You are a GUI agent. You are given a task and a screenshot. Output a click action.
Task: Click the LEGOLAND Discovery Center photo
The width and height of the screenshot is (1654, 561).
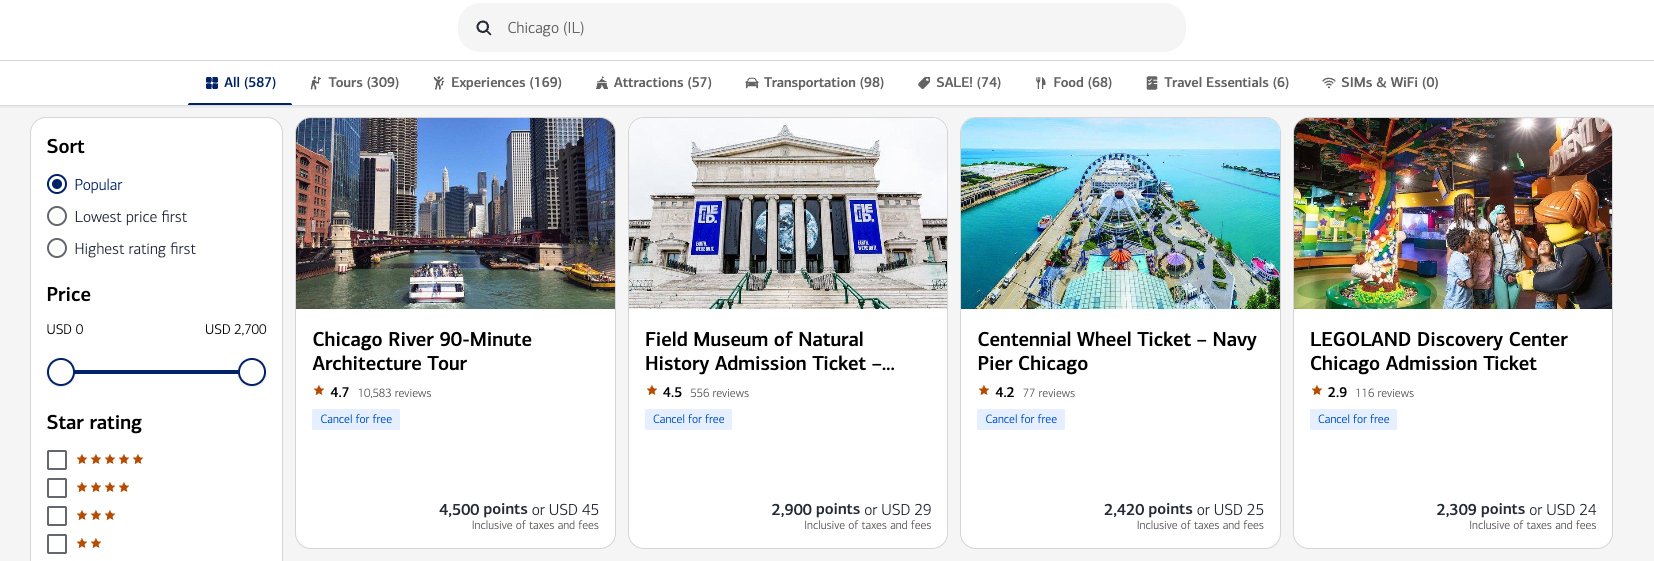pos(1453,213)
